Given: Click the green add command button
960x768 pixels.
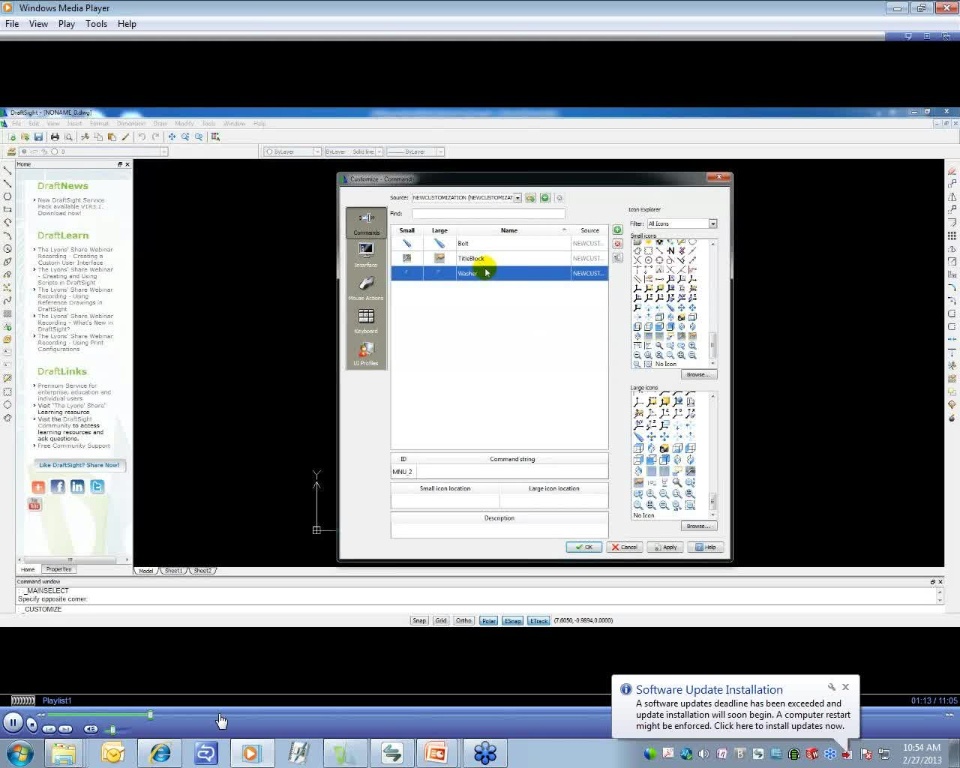Looking at the screenshot, I should click(617, 230).
